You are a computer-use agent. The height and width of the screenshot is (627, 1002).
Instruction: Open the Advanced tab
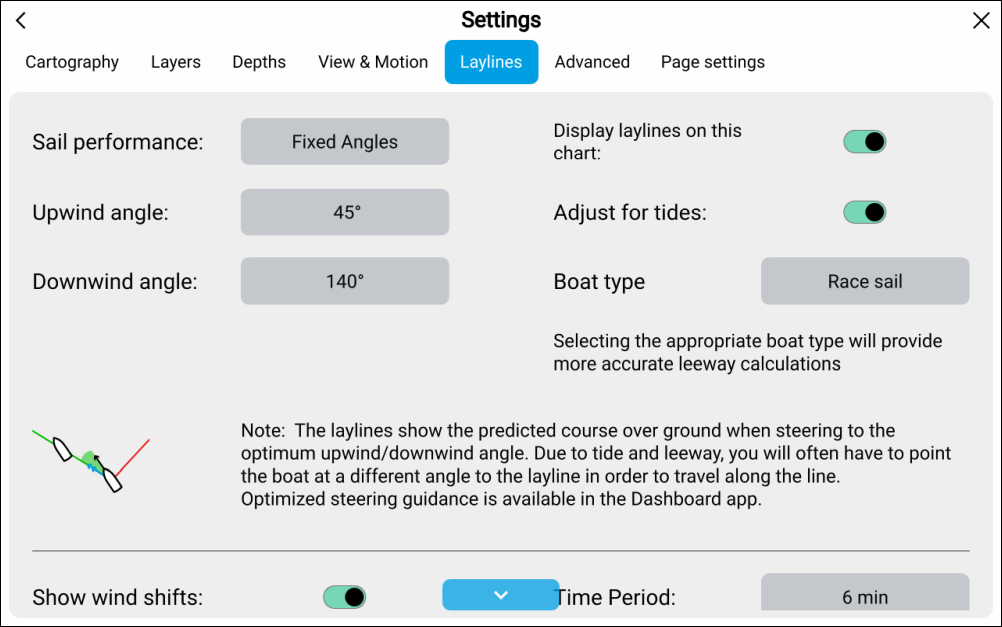tap(592, 62)
